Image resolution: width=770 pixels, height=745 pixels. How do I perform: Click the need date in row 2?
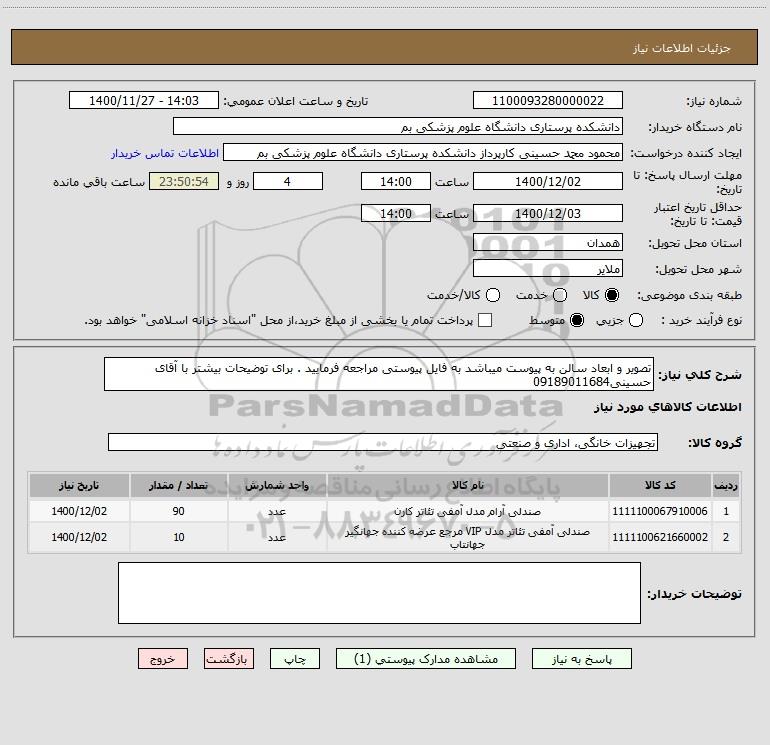pos(79,537)
